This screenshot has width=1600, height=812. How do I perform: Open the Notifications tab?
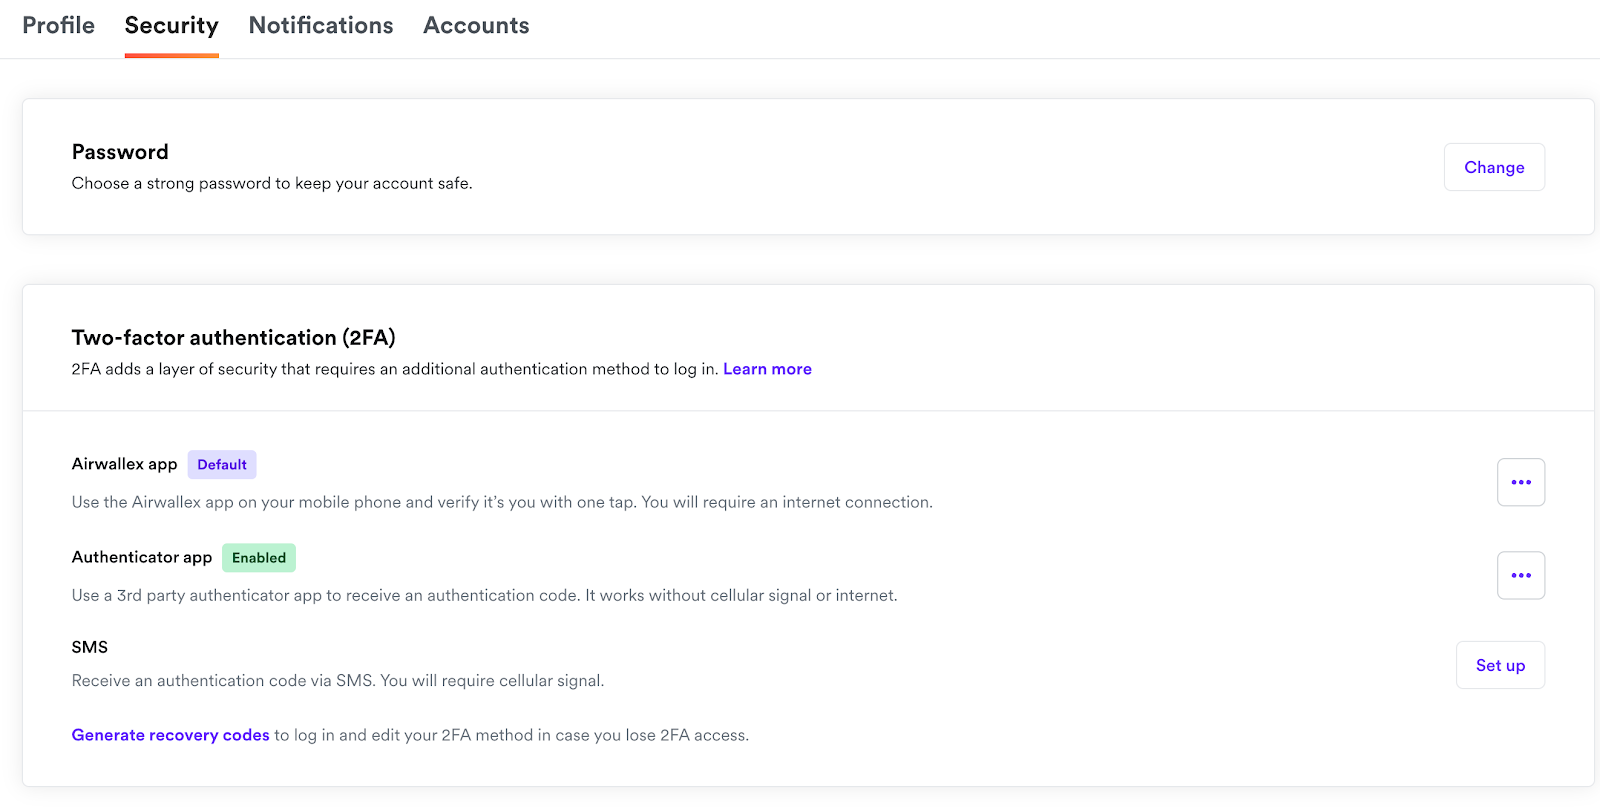[x=321, y=26]
